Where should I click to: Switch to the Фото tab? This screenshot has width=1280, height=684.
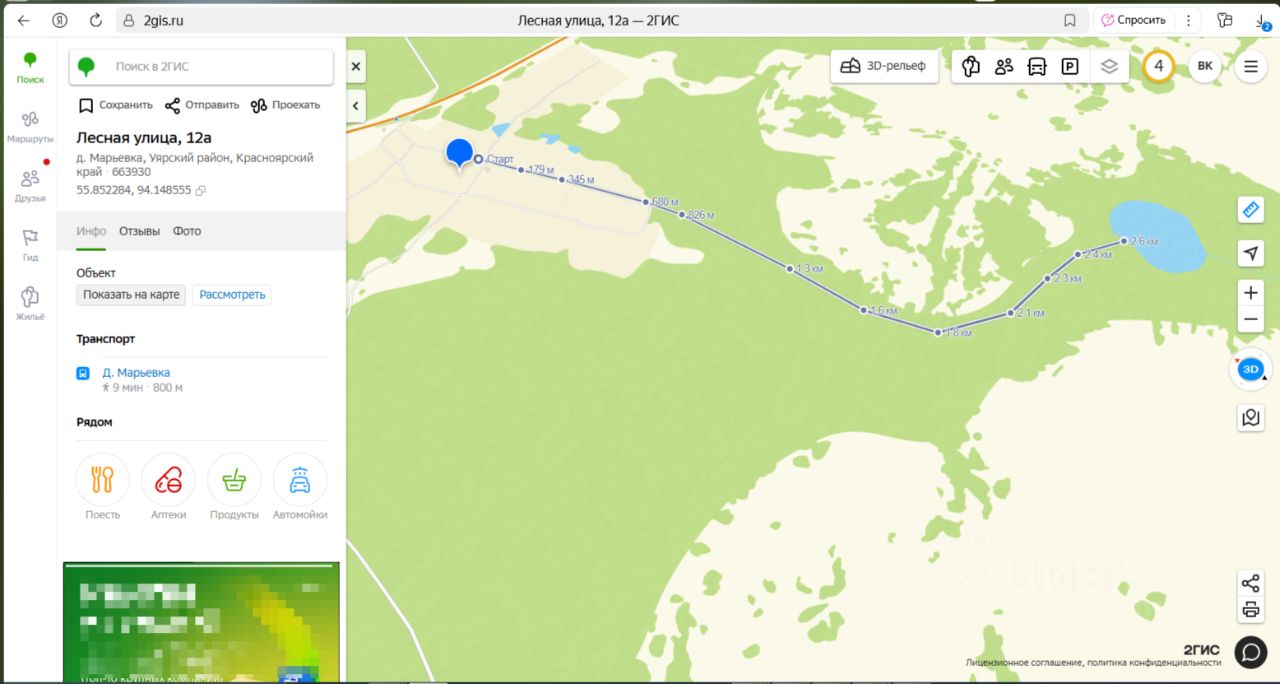pyautogui.click(x=187, y=231)
